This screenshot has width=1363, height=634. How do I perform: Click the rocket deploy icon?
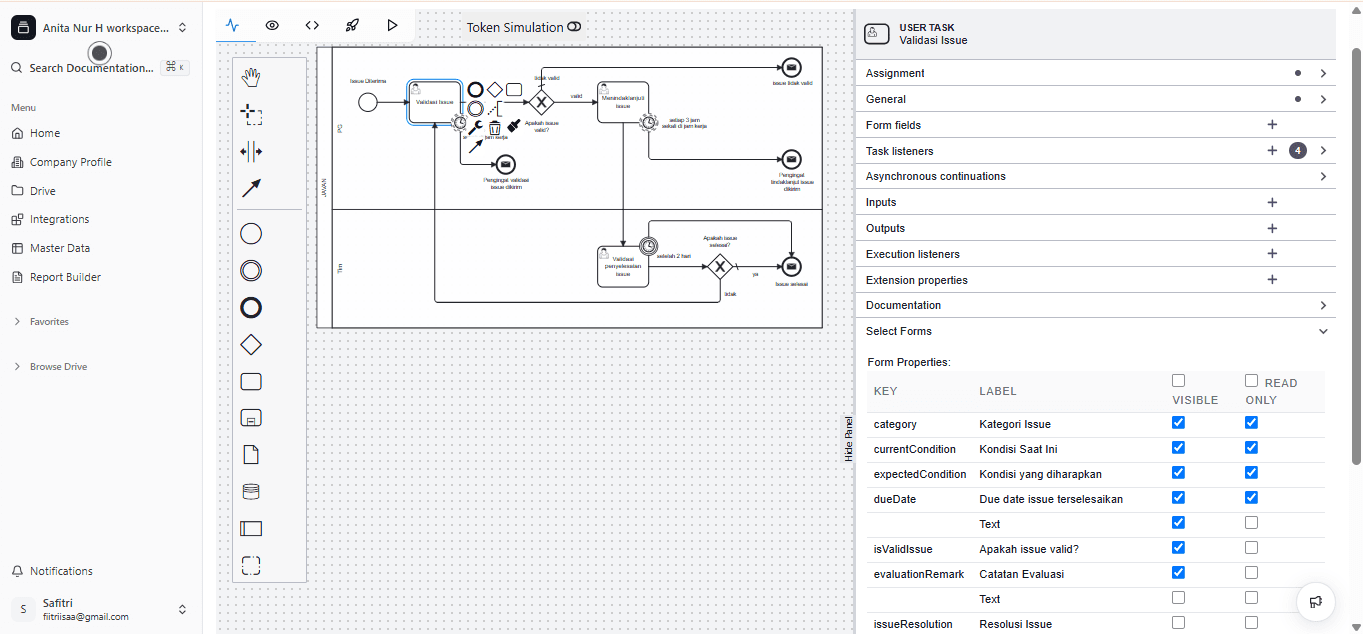coord(352,25)
